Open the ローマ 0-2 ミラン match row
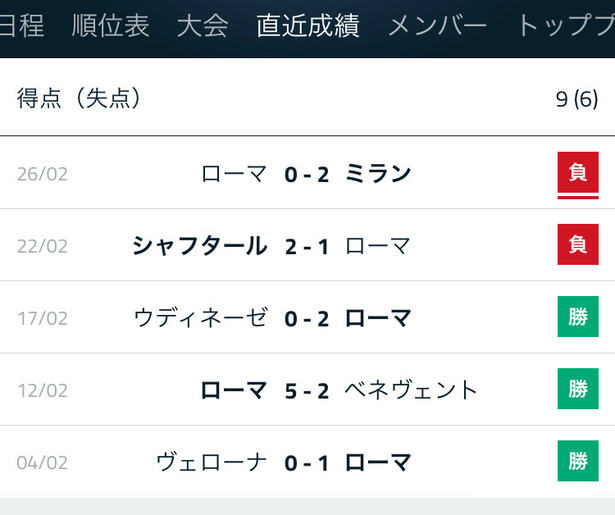Image resolution: width=615 pixels, height=515 pixels. pyautogui.click(x=308, y=173)
